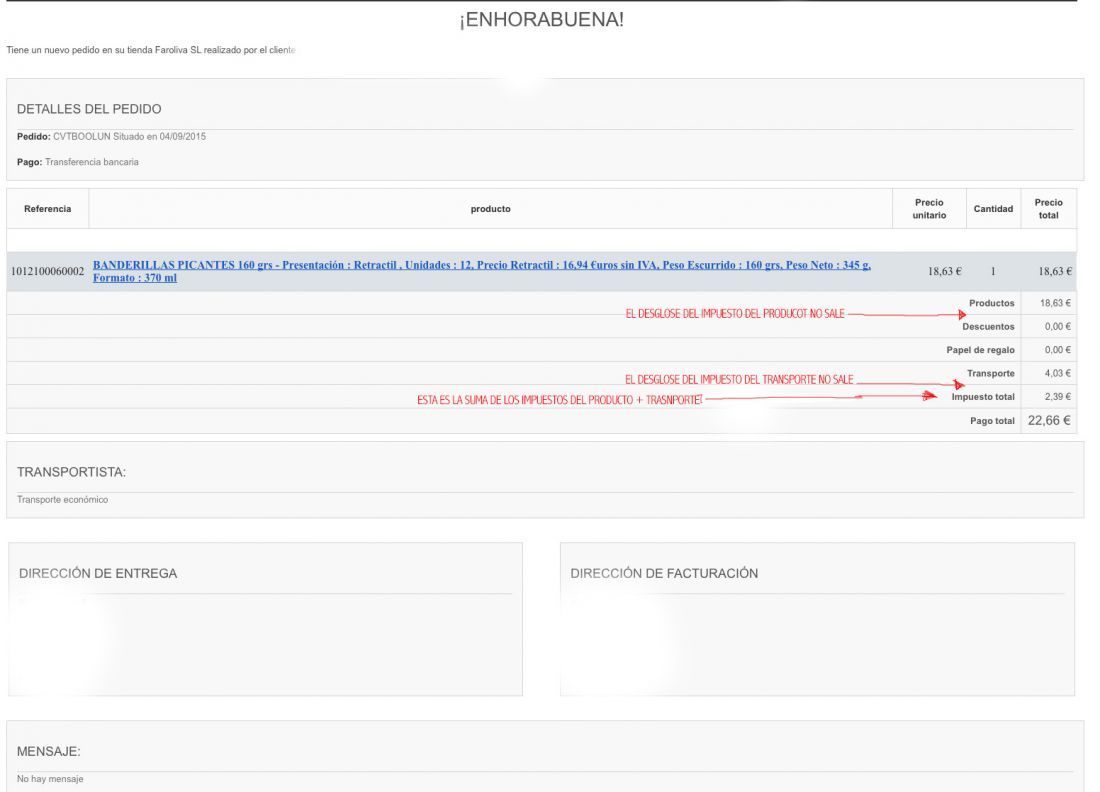Screen dimensions: 1100x792
Task: Select the 'Transporte' summary label
Action: [991, 373]
